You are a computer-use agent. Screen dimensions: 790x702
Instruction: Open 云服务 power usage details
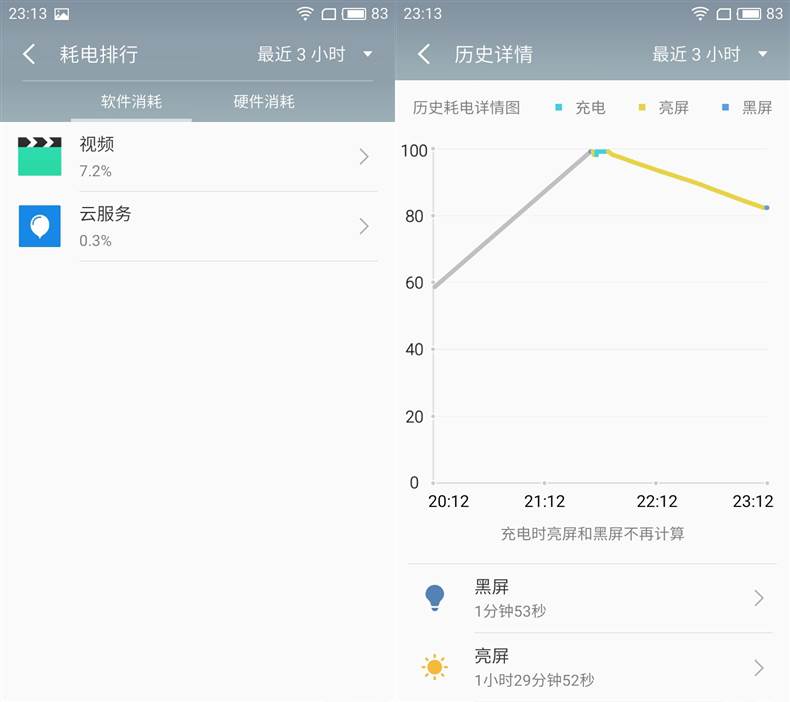tap(198, 226)
